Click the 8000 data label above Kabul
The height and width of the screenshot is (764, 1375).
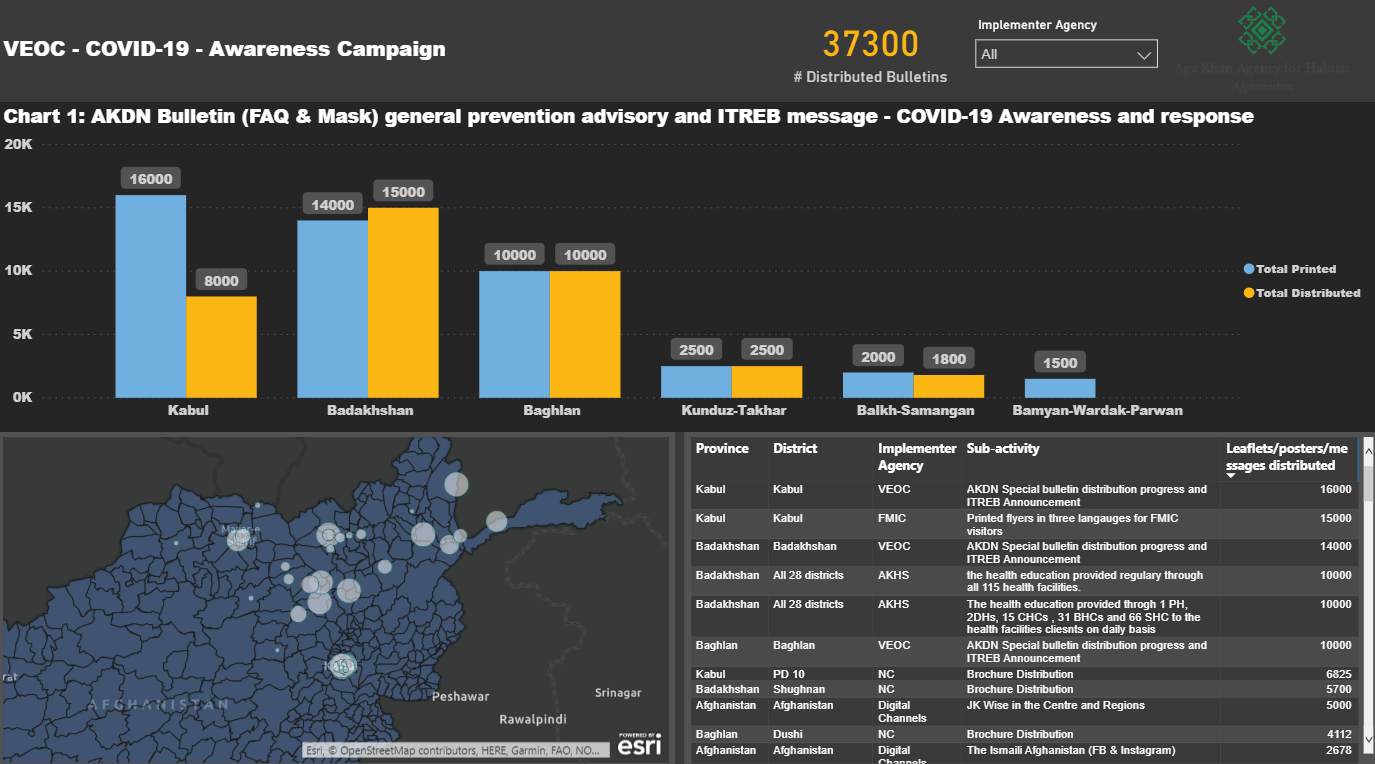(221, 281)
